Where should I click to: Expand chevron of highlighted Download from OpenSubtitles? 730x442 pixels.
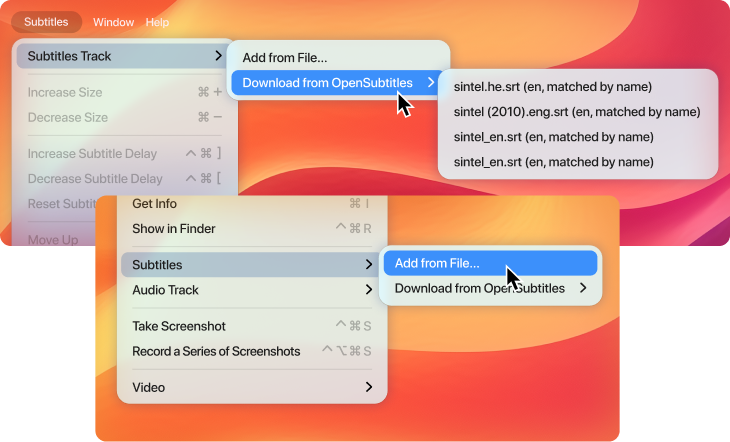(x=431, y=82)
